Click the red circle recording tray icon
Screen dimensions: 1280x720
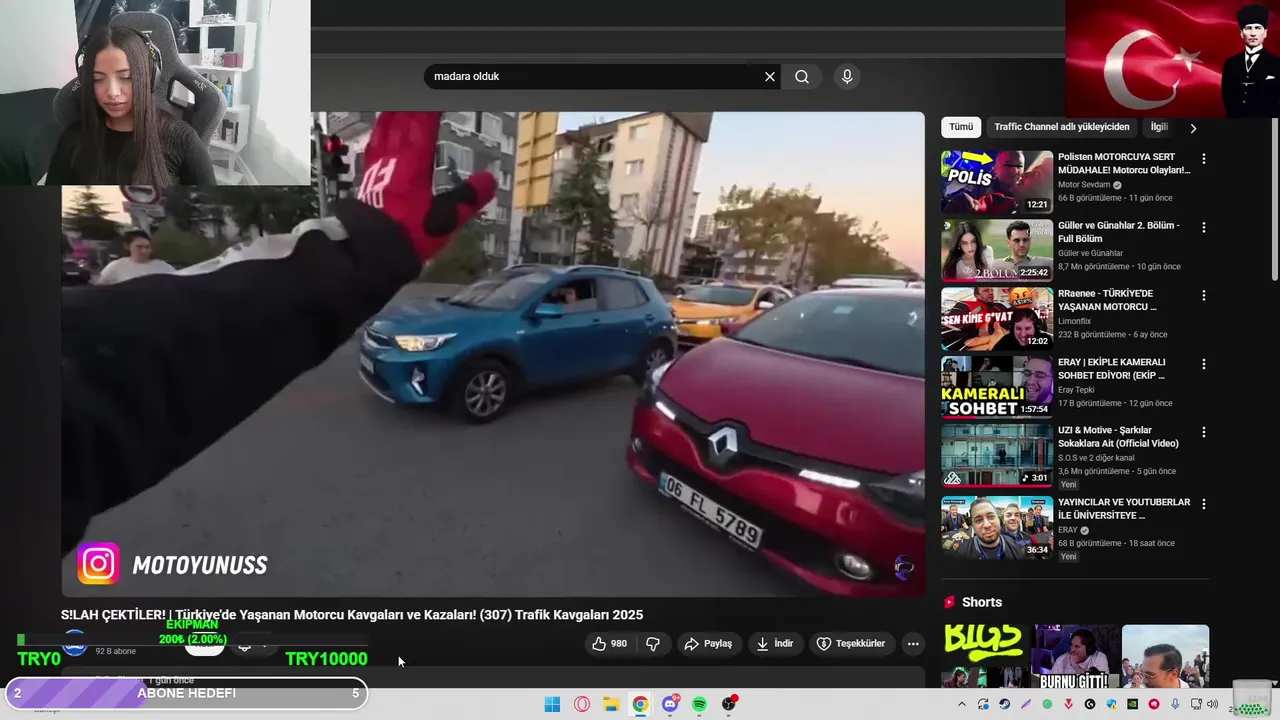tap(1154, 704)
